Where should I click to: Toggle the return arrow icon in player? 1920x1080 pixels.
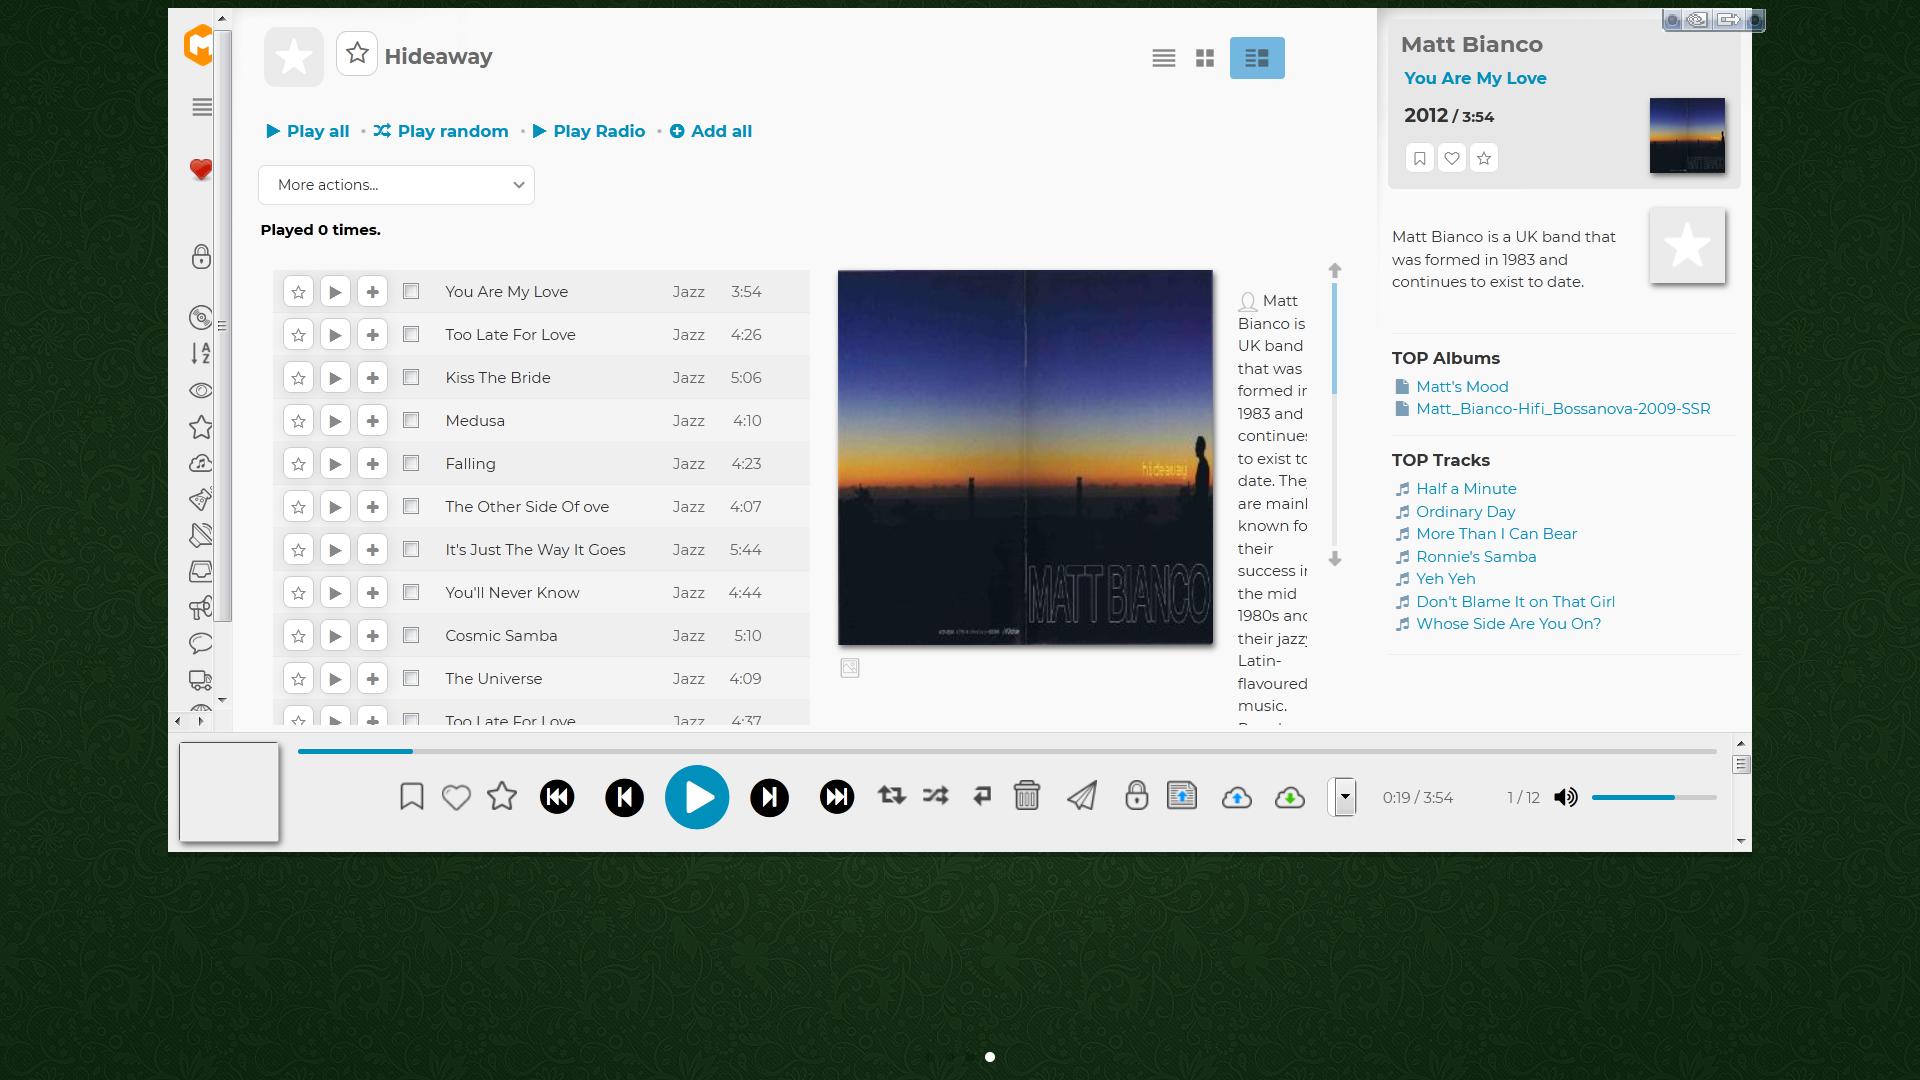[x=982, y=796]
